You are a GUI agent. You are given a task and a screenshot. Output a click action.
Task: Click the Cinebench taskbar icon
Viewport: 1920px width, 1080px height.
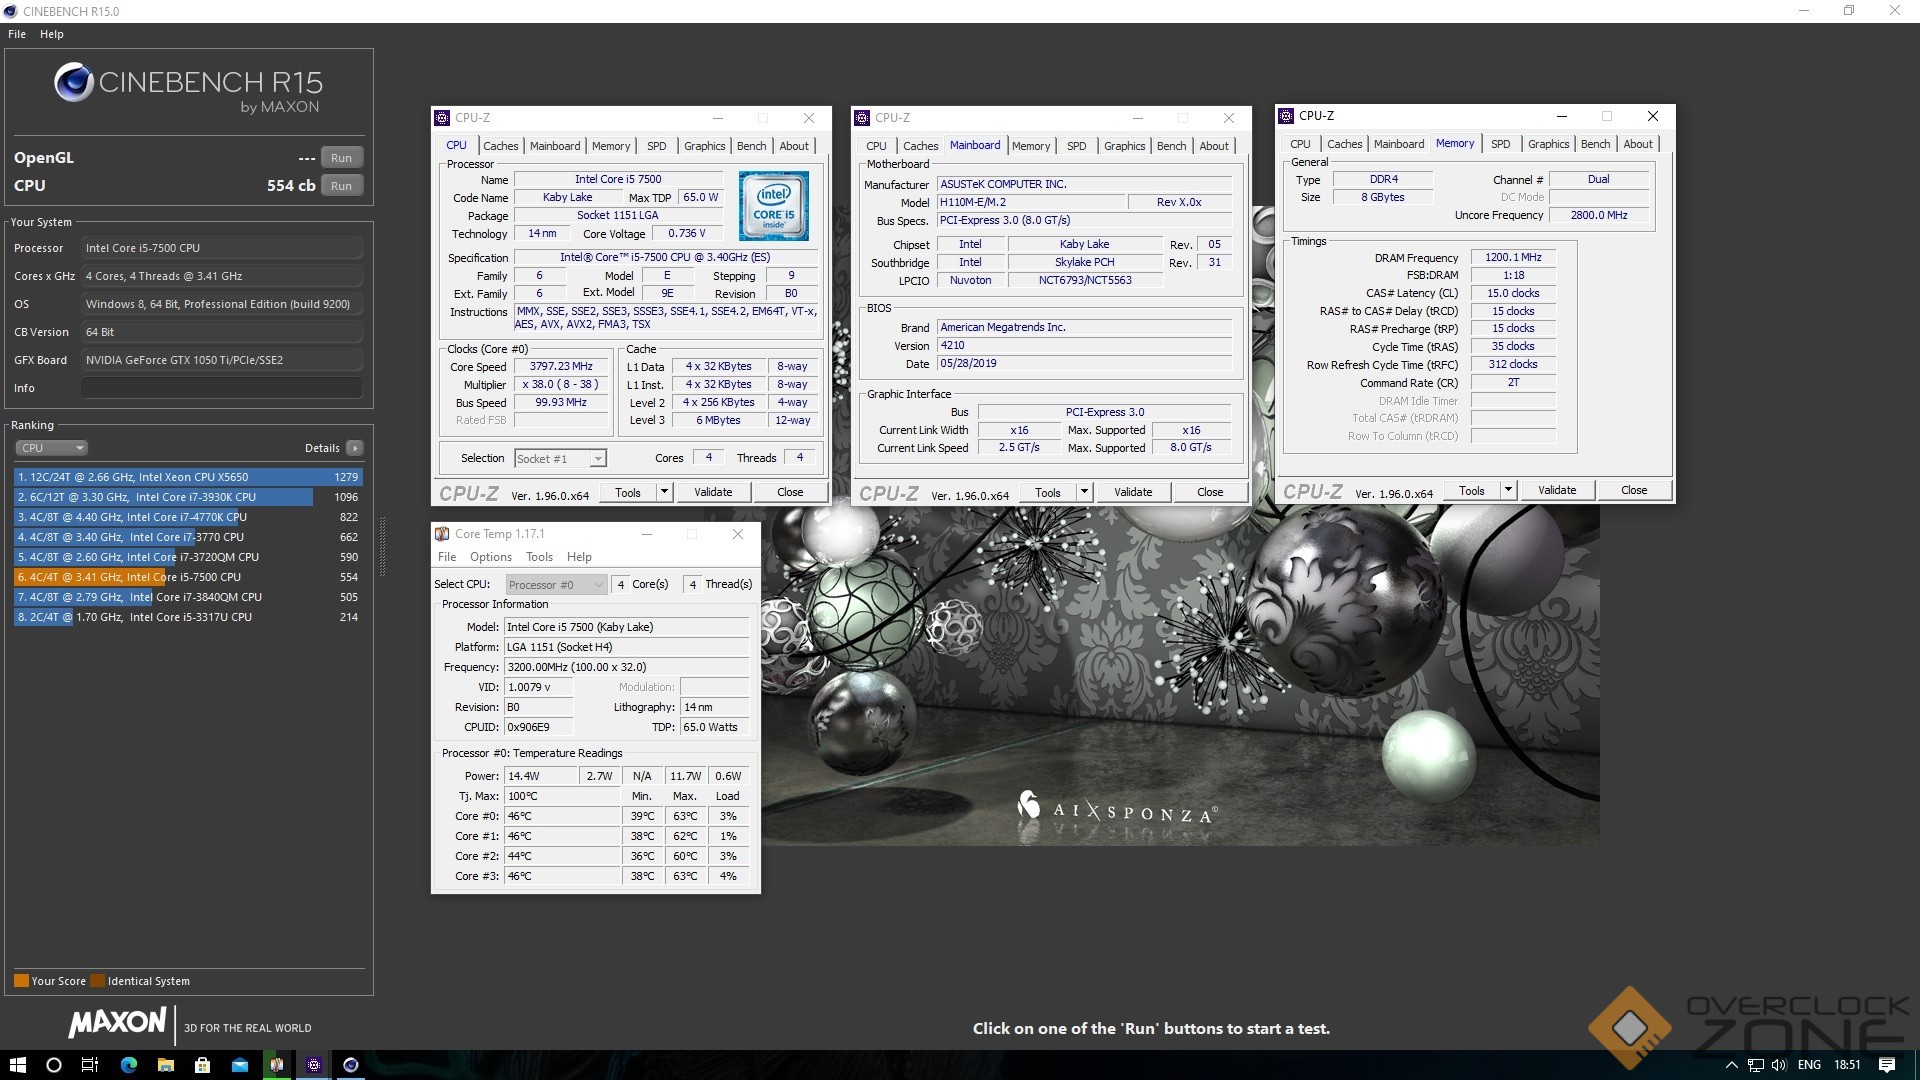[x=351, y=1065]
